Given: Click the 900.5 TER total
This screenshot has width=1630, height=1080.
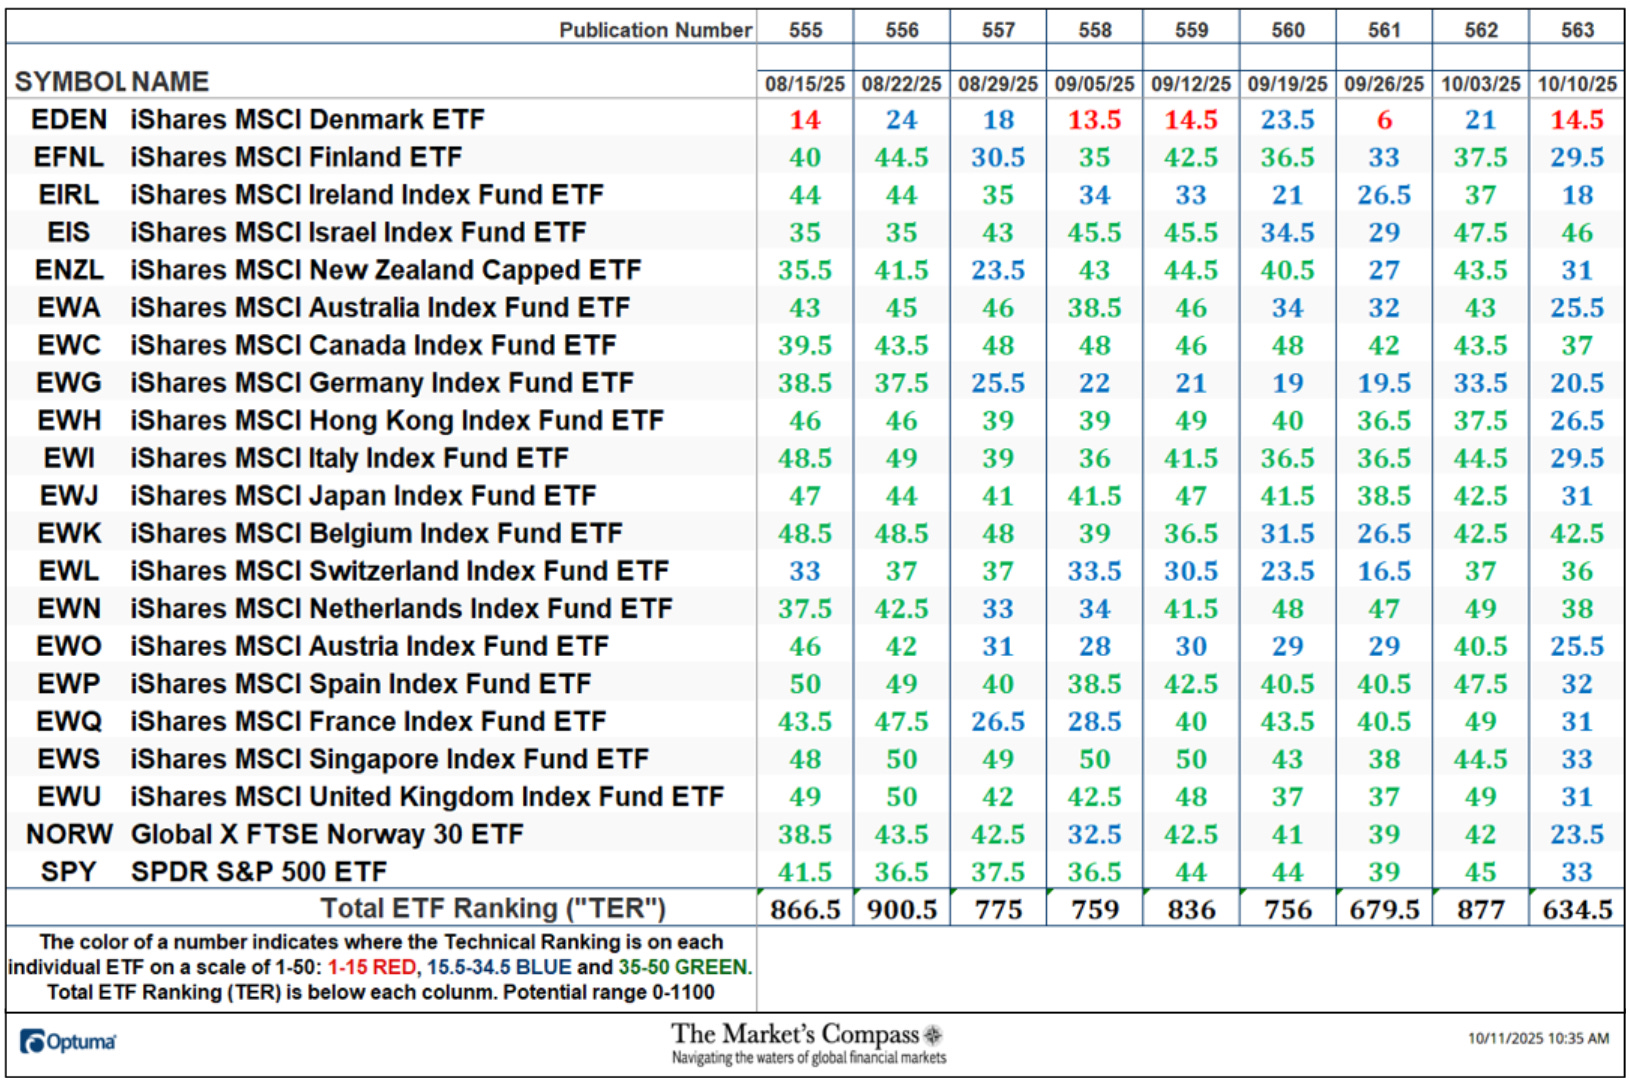Looking at the screenshot, I should pos(901,910).
